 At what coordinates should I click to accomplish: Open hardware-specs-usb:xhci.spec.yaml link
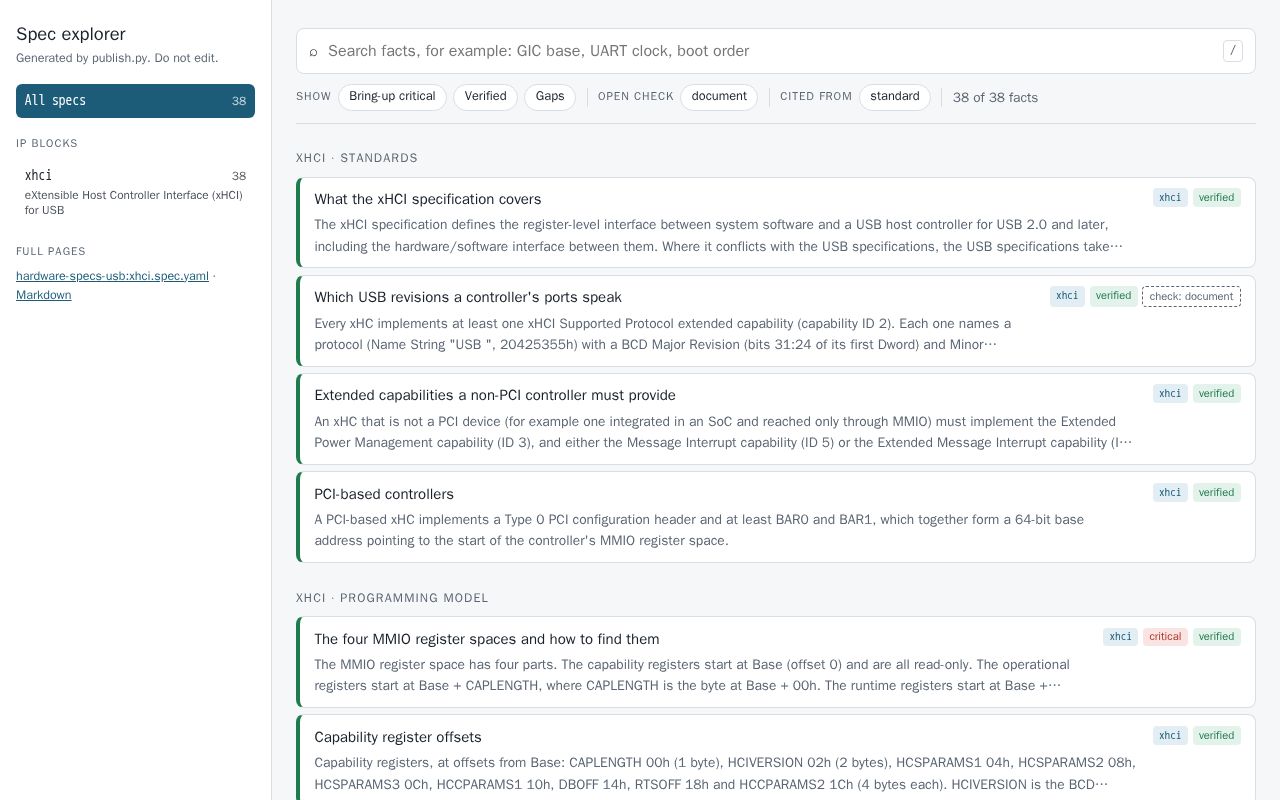112,276
